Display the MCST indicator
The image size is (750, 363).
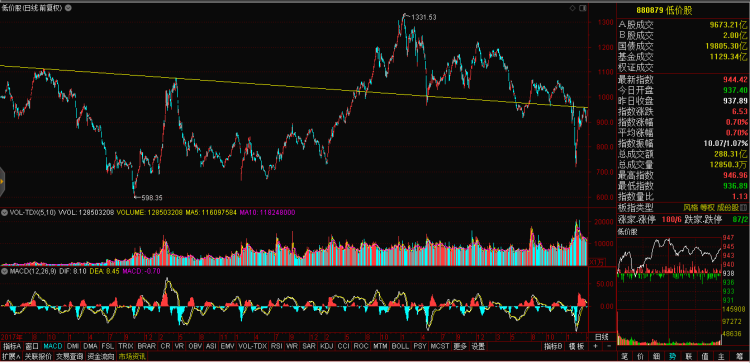click(440, 346)
